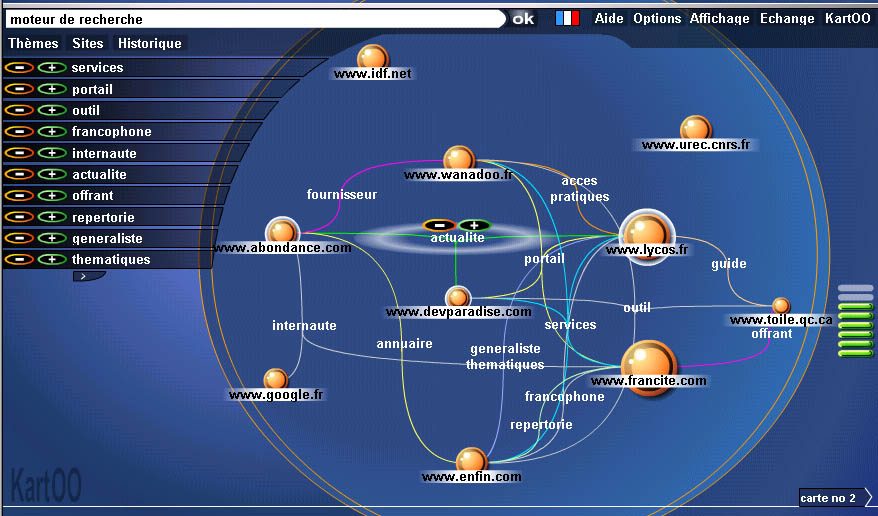Click the French flag language icon

pyautogui.click(x=567, y=18)
